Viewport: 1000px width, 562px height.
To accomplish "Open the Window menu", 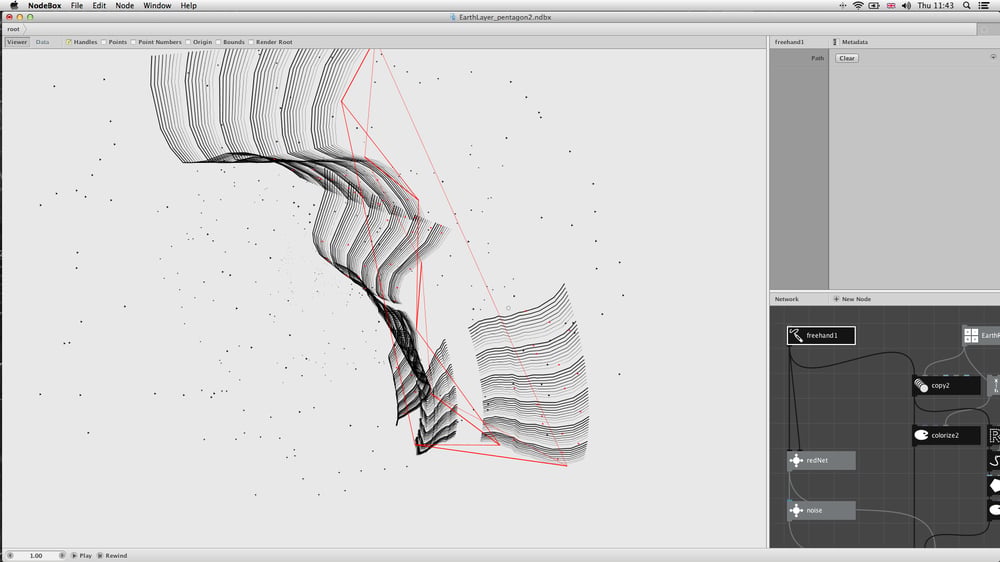I will [x=157, y=5].
